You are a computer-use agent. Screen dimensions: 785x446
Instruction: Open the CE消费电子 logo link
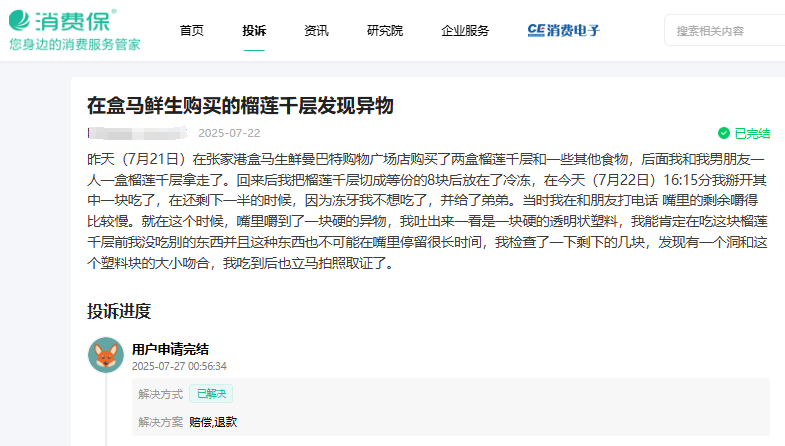[563, 31]
